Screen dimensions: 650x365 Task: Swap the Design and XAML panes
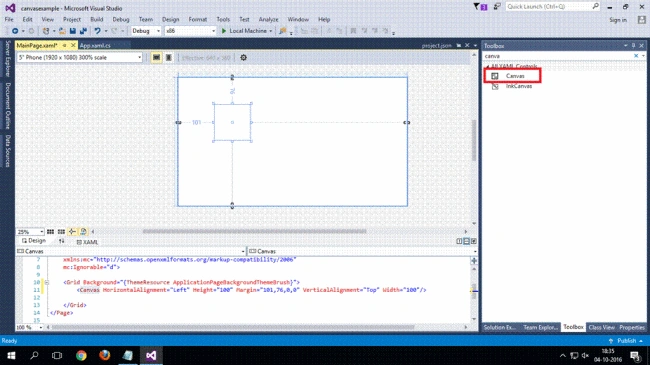click(61, 241)
